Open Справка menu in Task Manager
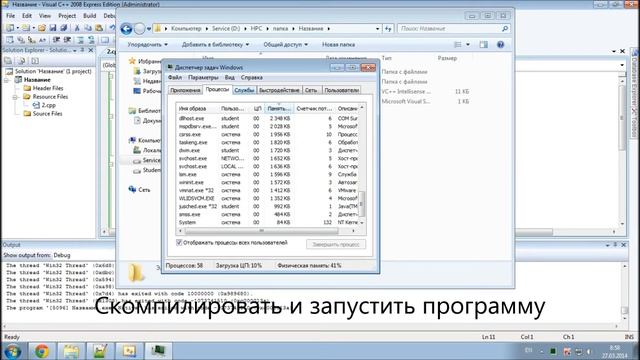The width and height of the screenshot is (640, 360). pyautogui.click(x=251, y=77)
